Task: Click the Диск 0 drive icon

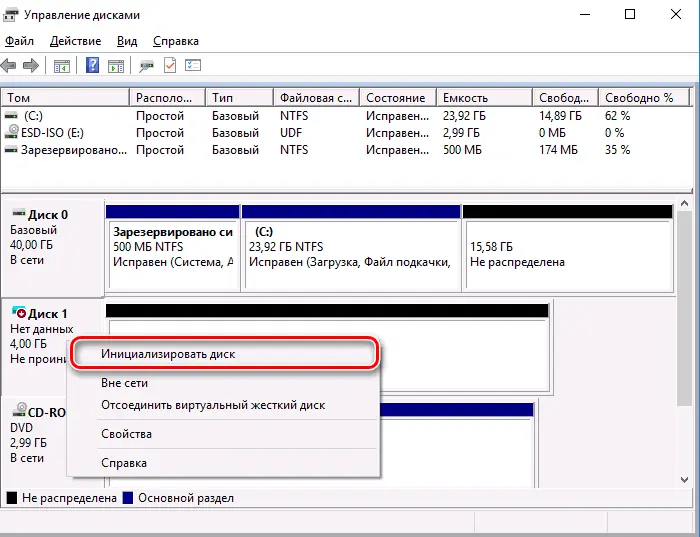Action: tap(19, 213)
